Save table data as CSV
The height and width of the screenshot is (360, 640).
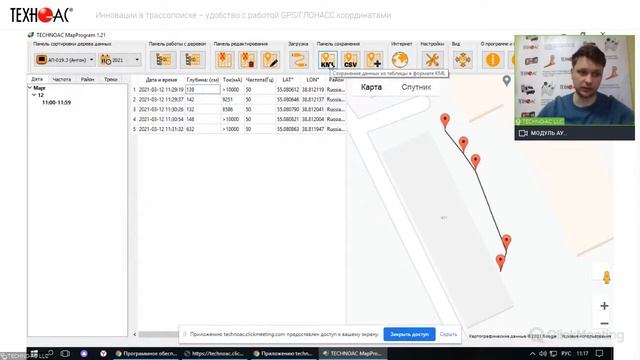pyautogui.click(x=351, y=60)
